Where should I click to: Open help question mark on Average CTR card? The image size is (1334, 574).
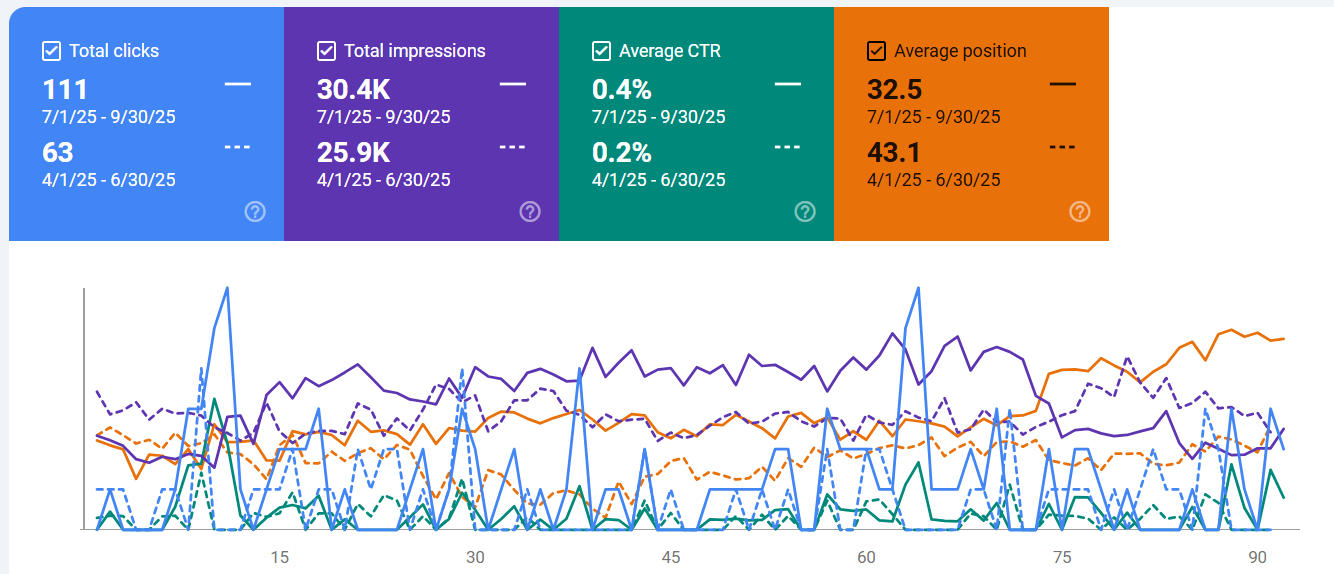coord(805,211)
